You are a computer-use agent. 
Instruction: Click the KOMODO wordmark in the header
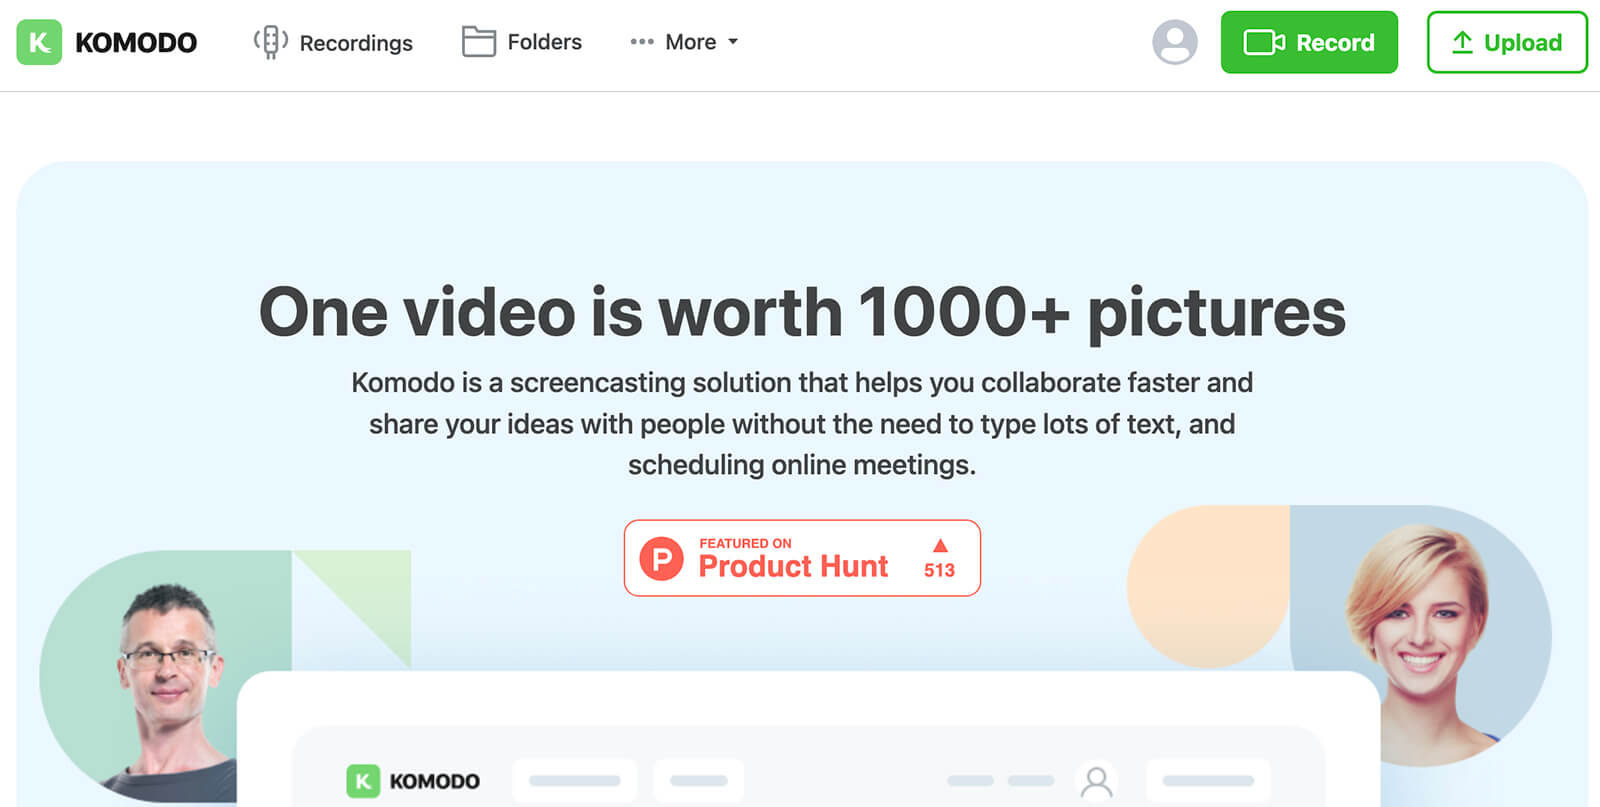click(x=136, y=43)
